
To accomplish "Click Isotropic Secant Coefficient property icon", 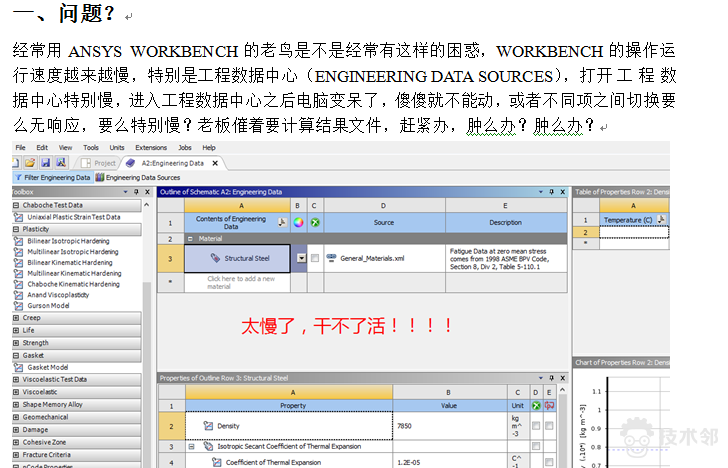I will 208,446.
